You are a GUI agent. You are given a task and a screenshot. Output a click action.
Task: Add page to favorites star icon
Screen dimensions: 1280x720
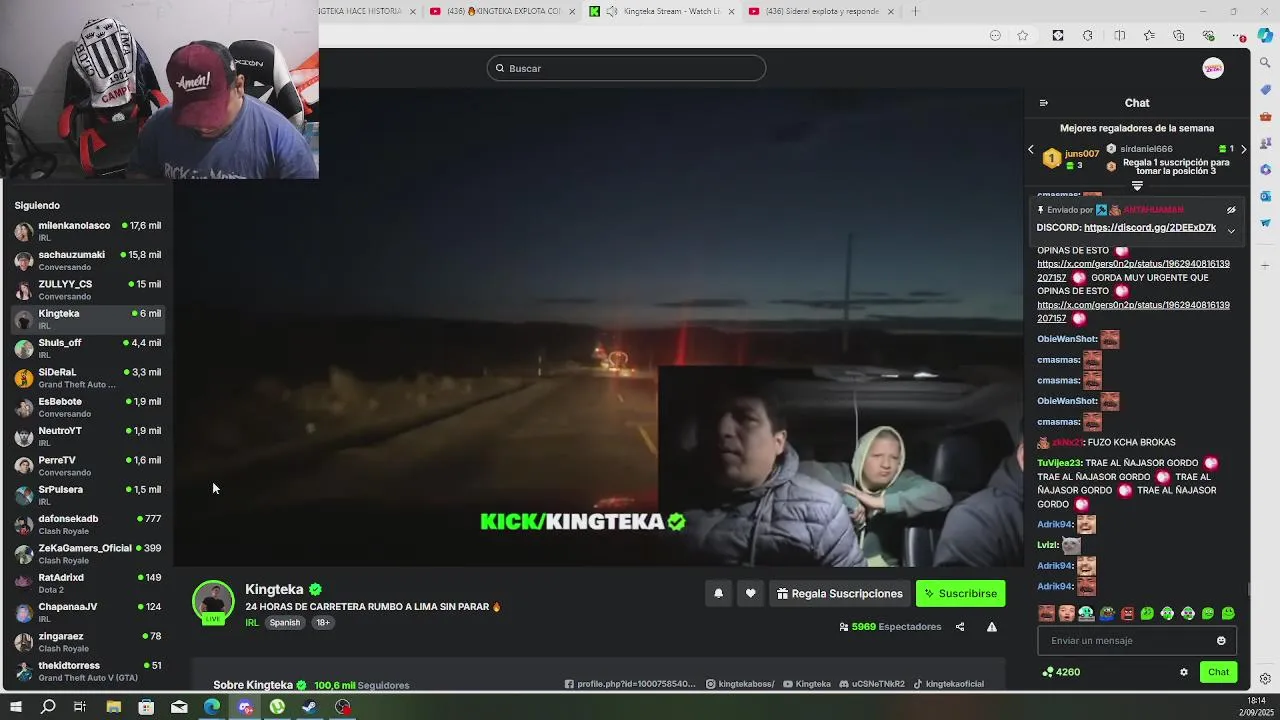click(x=1022, y=36)
